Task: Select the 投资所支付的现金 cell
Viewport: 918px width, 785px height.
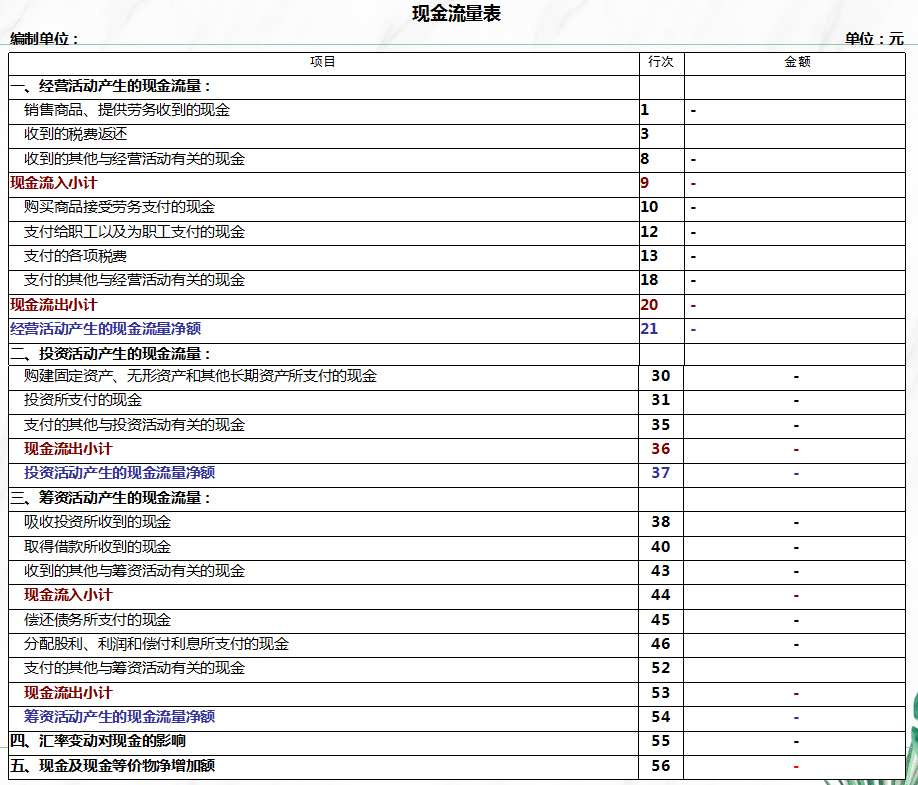Action: [323, 402]
